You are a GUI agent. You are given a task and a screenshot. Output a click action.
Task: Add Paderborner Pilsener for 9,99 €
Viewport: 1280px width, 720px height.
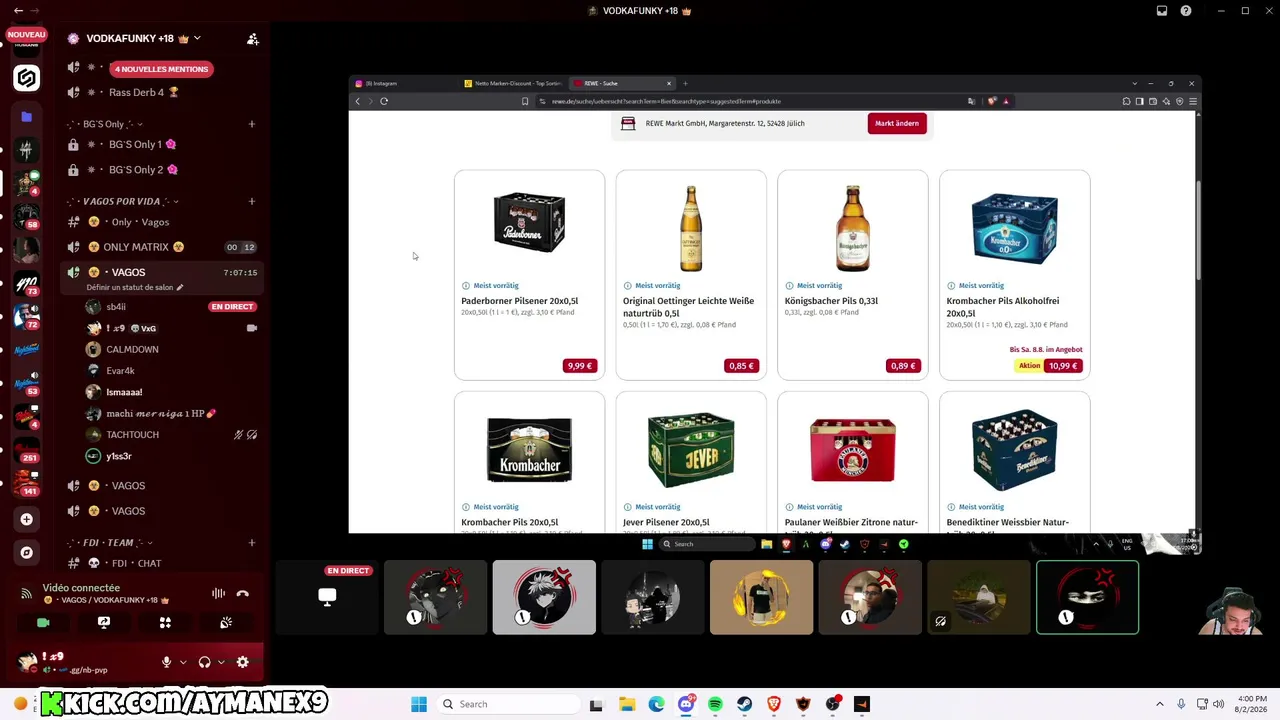click(580, 366)
